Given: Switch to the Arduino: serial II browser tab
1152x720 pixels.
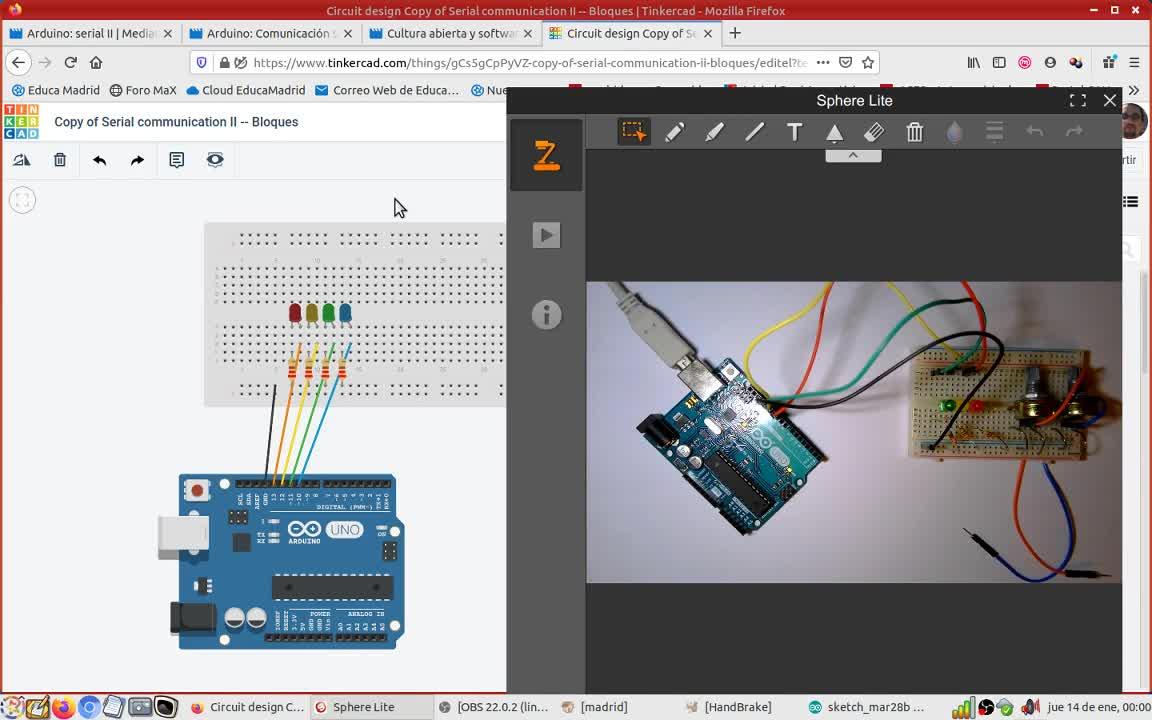Looking at the screenshot, I should pos(90,33).
